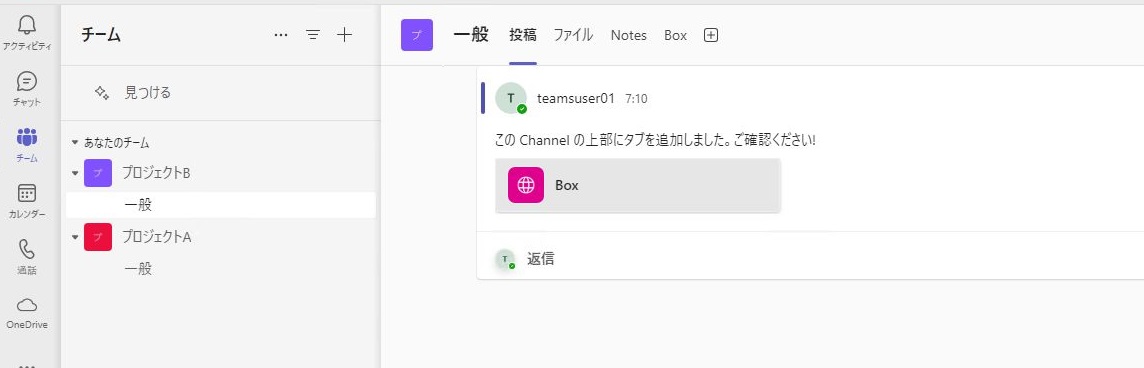The image size is (1144, 368).
Task: Open the Calls phone icon
Action: point(27,249)
